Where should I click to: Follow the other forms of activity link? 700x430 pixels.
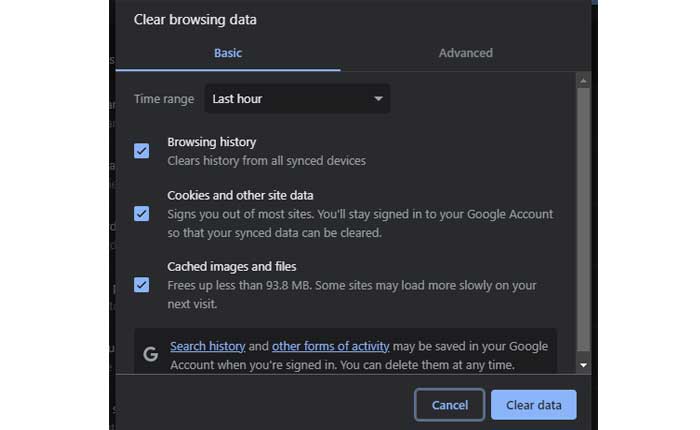tap(330, 346)
